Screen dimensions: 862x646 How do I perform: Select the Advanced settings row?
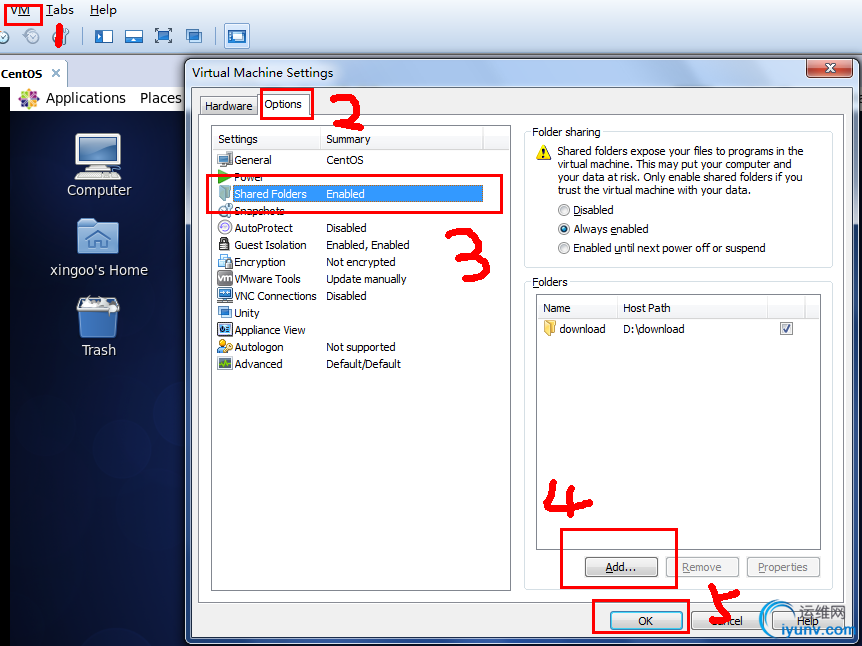(350, 364)
